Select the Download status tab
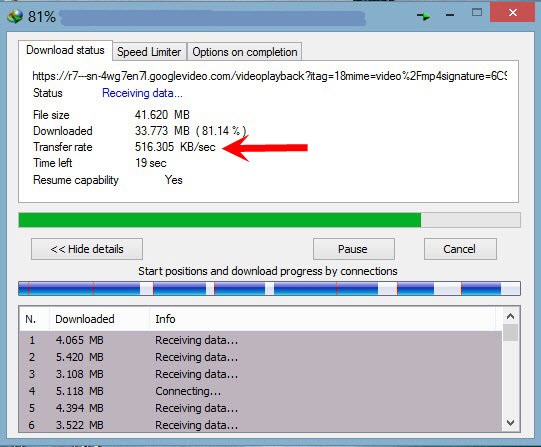The image size is (541, 447). click(x=65, y=50)
